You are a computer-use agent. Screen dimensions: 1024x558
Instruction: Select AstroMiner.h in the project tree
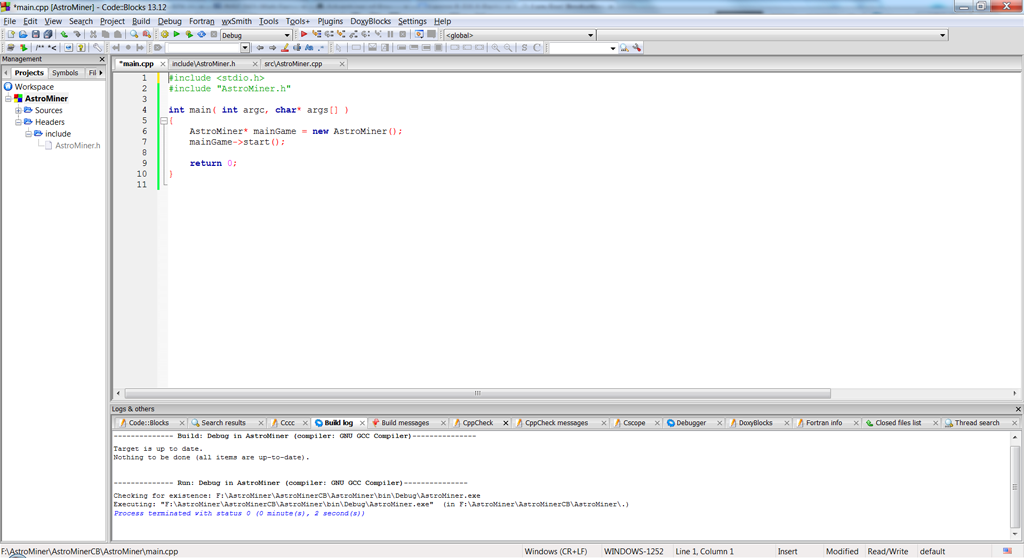click(78, 146)
